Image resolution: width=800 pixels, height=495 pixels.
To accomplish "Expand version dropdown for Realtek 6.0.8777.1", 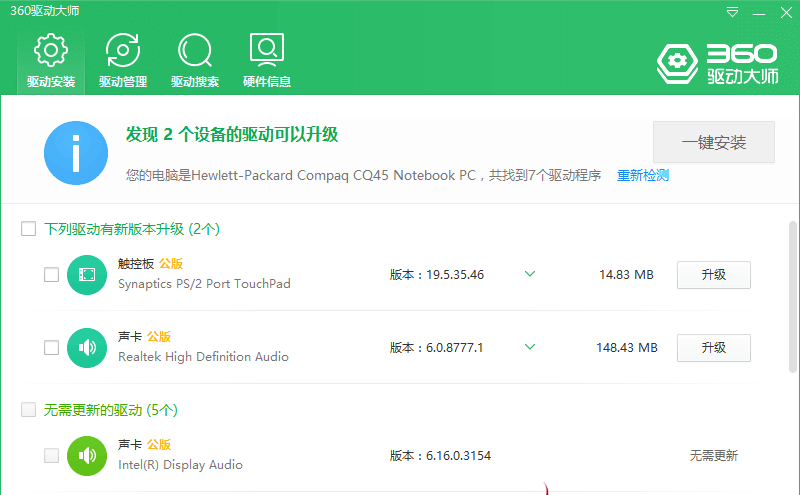I will point(530,347).
